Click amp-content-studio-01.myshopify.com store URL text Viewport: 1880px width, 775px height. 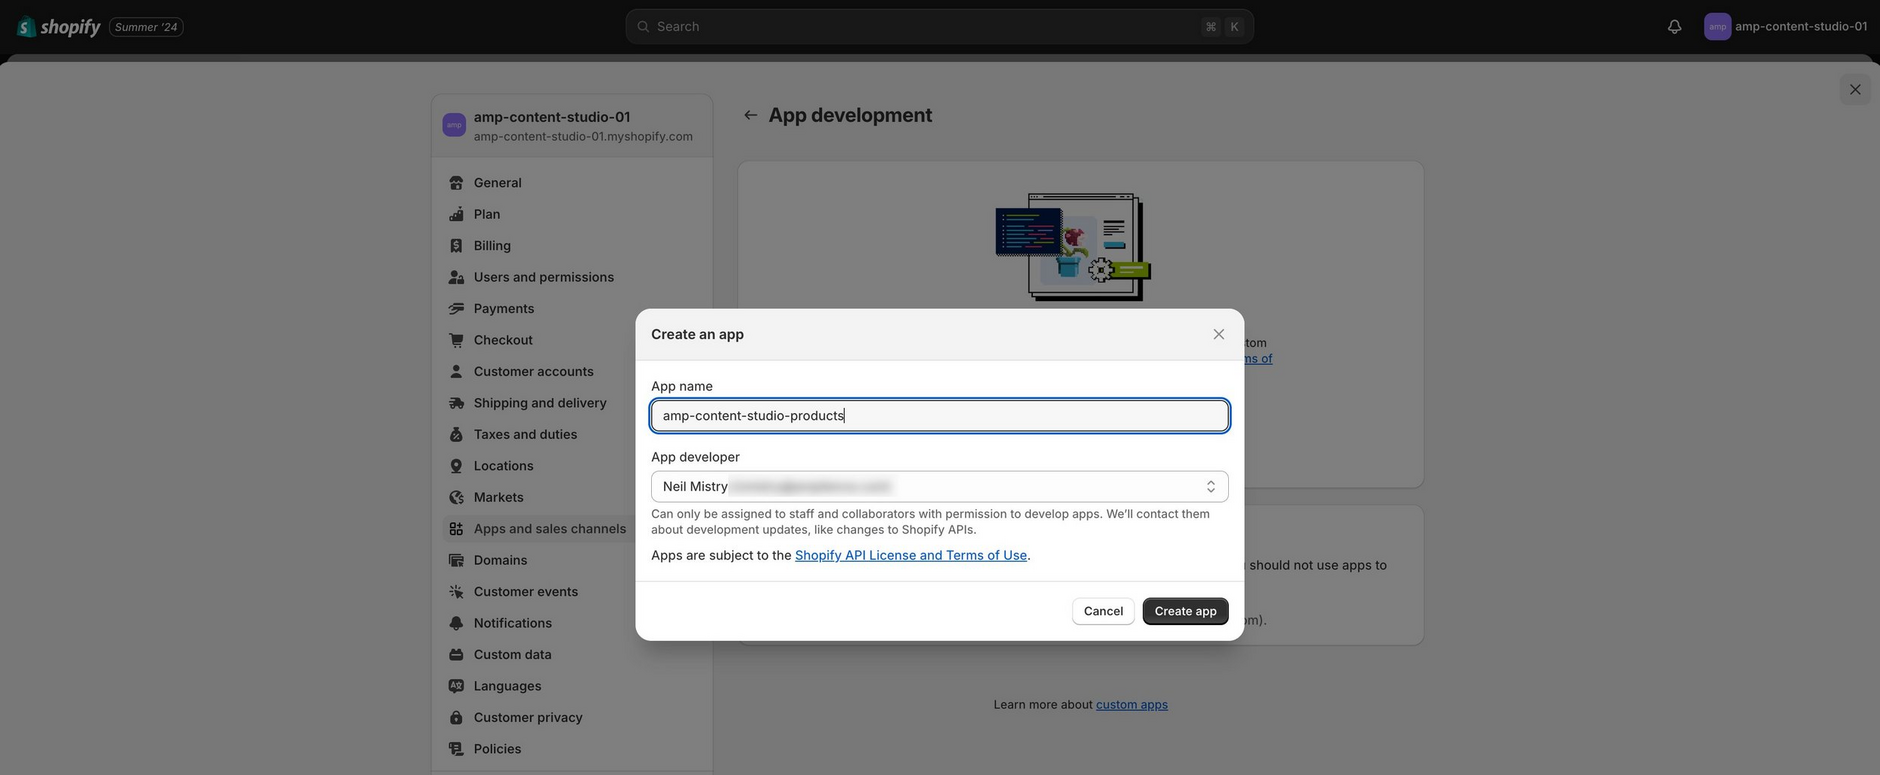583,137
